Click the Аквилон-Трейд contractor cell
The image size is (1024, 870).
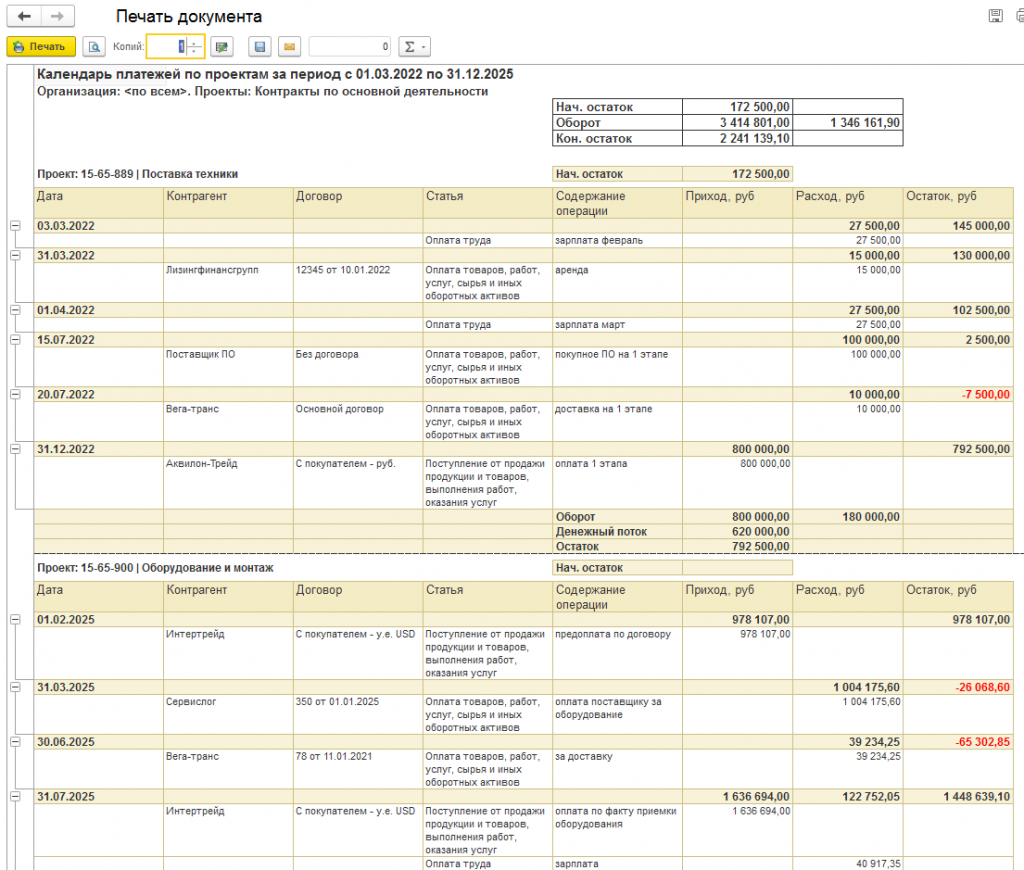point(228,483)
